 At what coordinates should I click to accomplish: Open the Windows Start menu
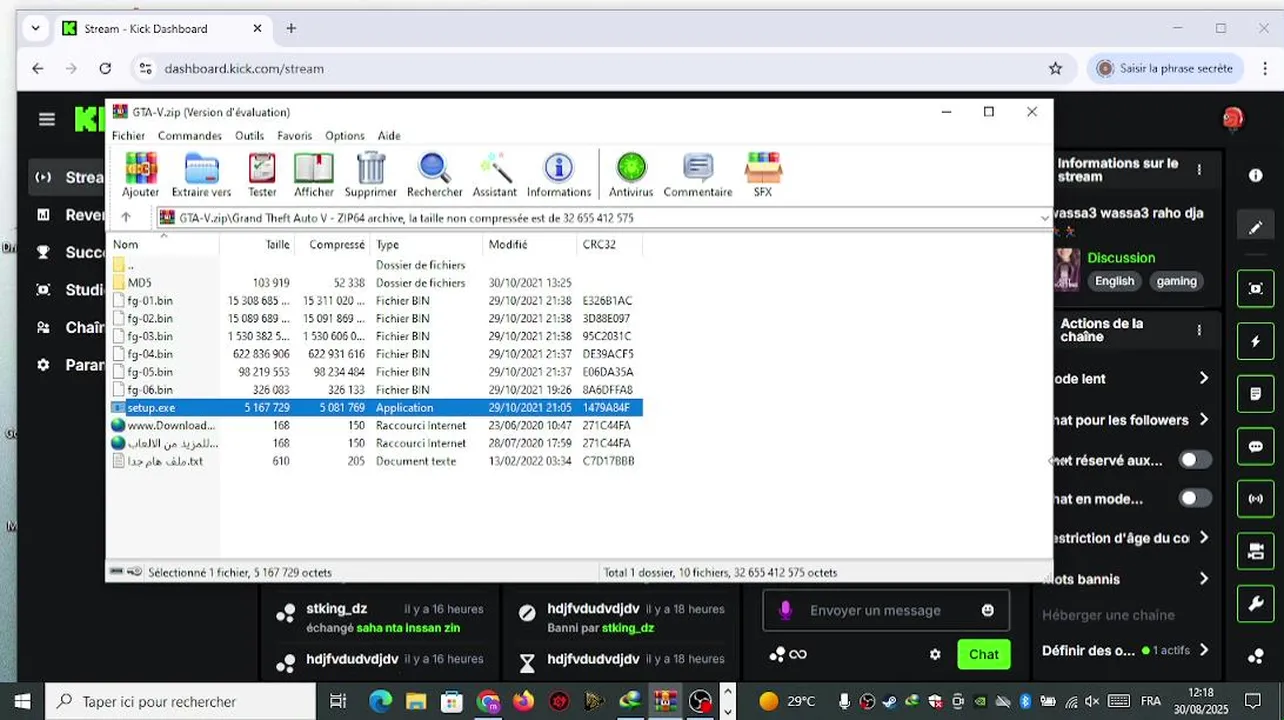[22, 701]
